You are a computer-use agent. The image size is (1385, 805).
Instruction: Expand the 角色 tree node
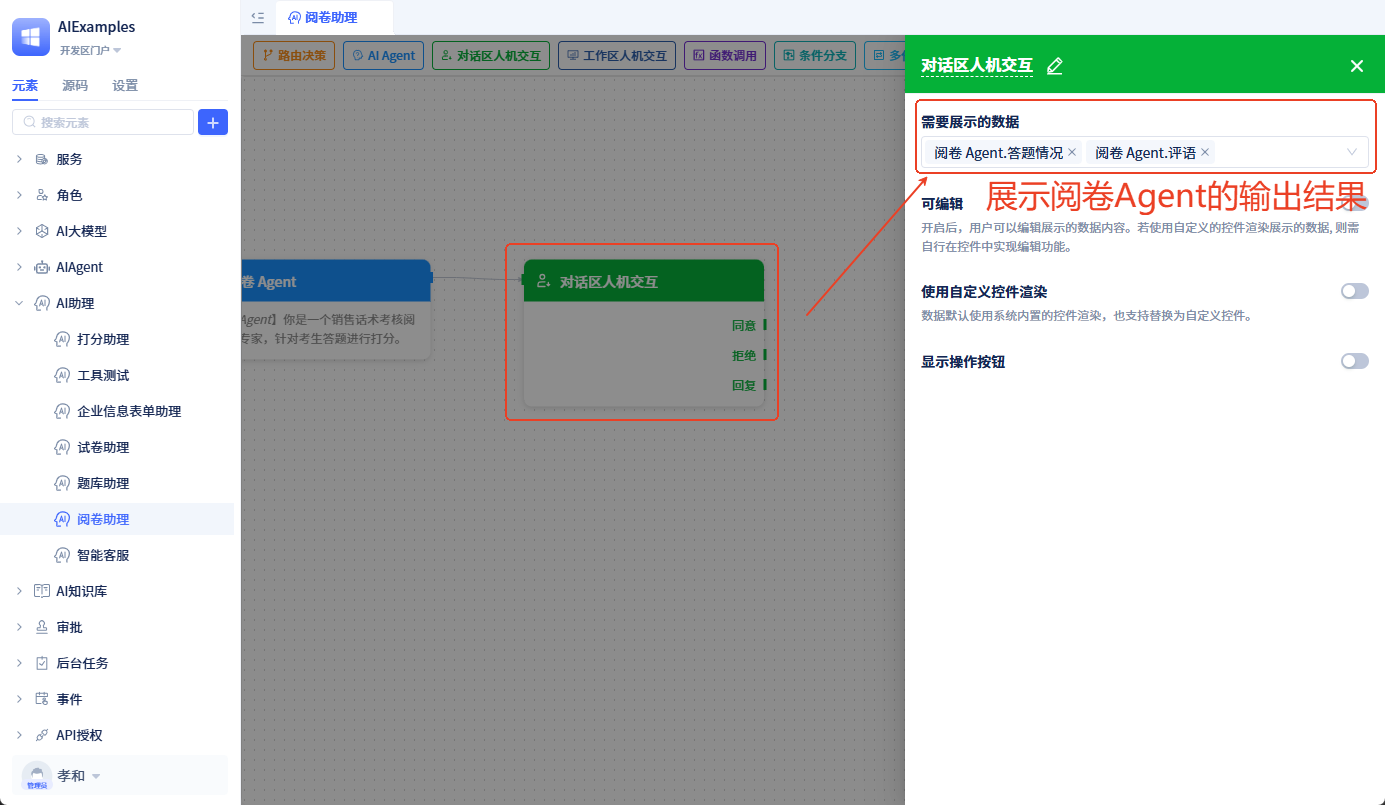19,195
